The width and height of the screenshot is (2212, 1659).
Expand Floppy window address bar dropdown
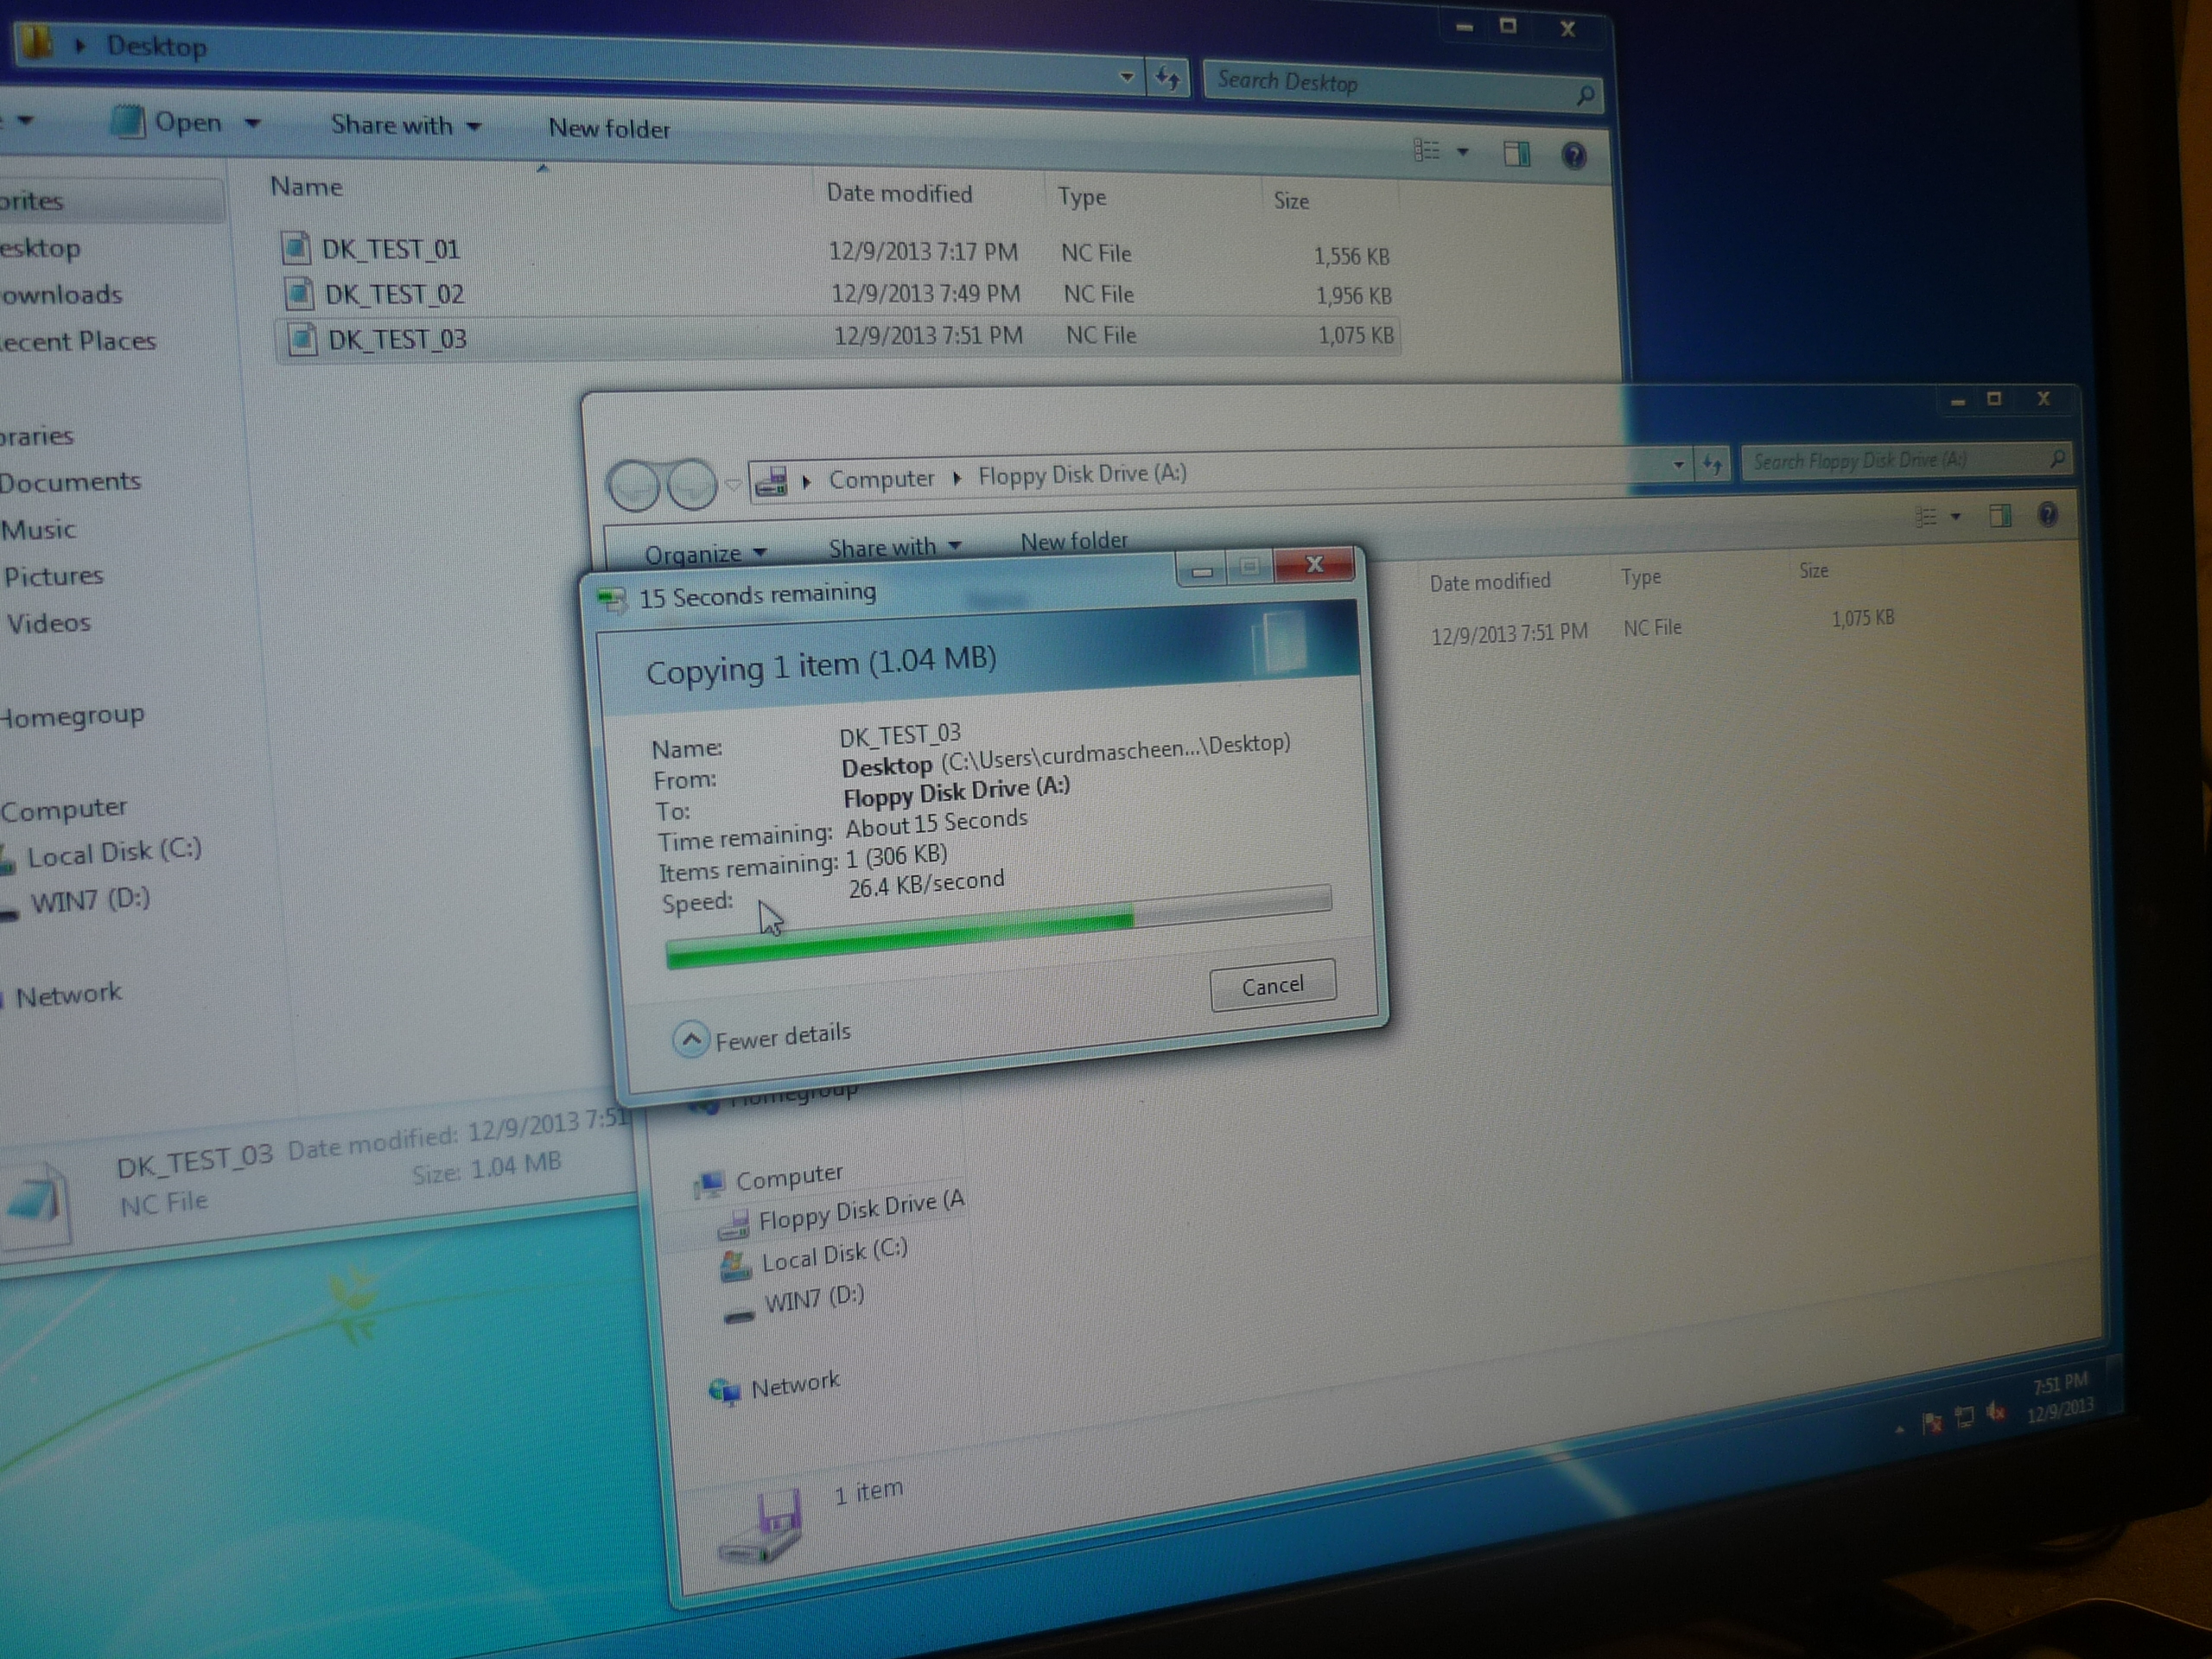tap(1678, 465)
